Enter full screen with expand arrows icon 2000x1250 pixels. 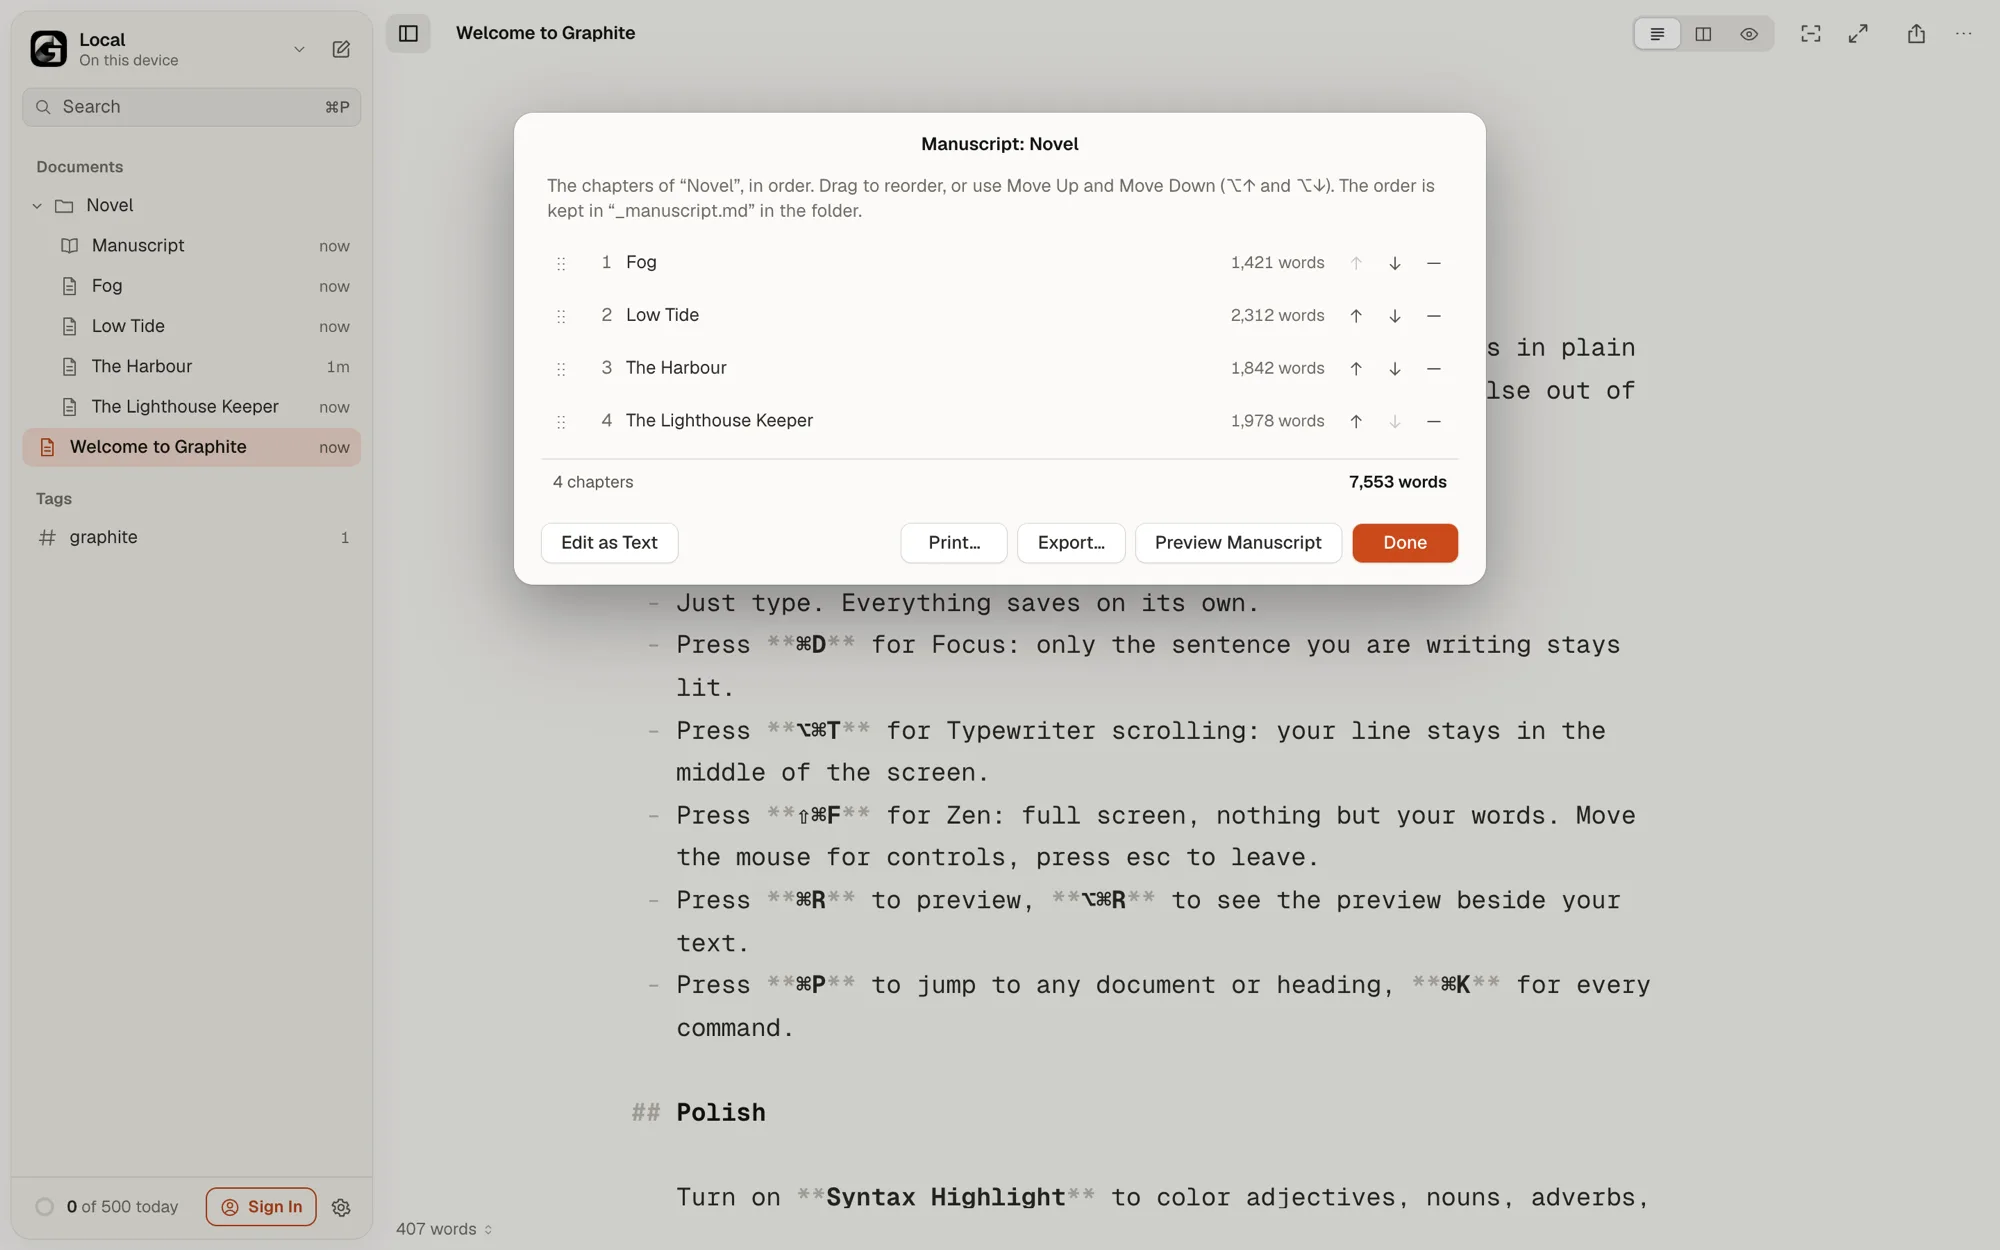click(x=1858, y=34)
